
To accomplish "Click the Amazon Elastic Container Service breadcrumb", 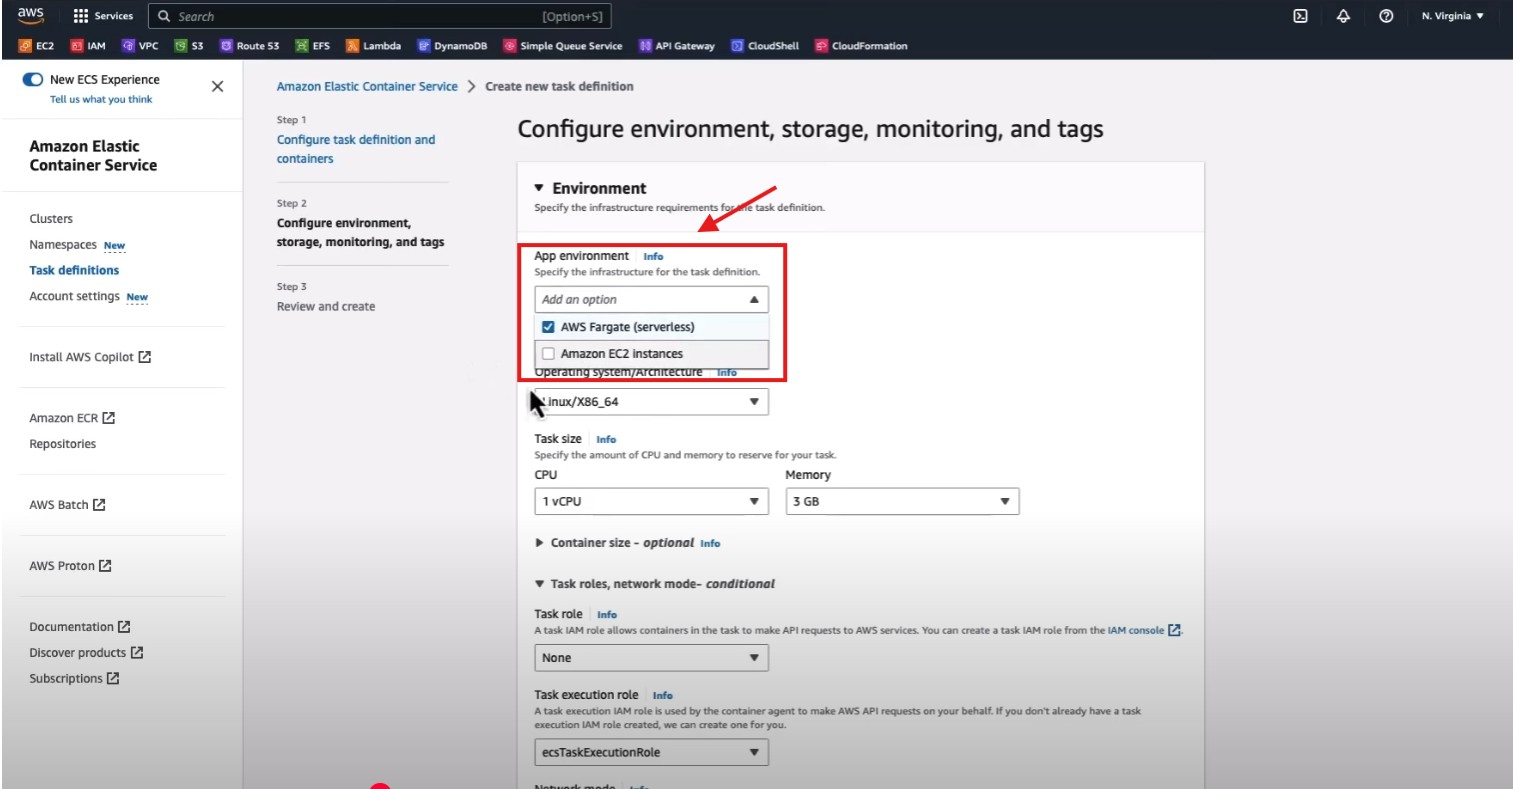I will (x=367, y=87).
